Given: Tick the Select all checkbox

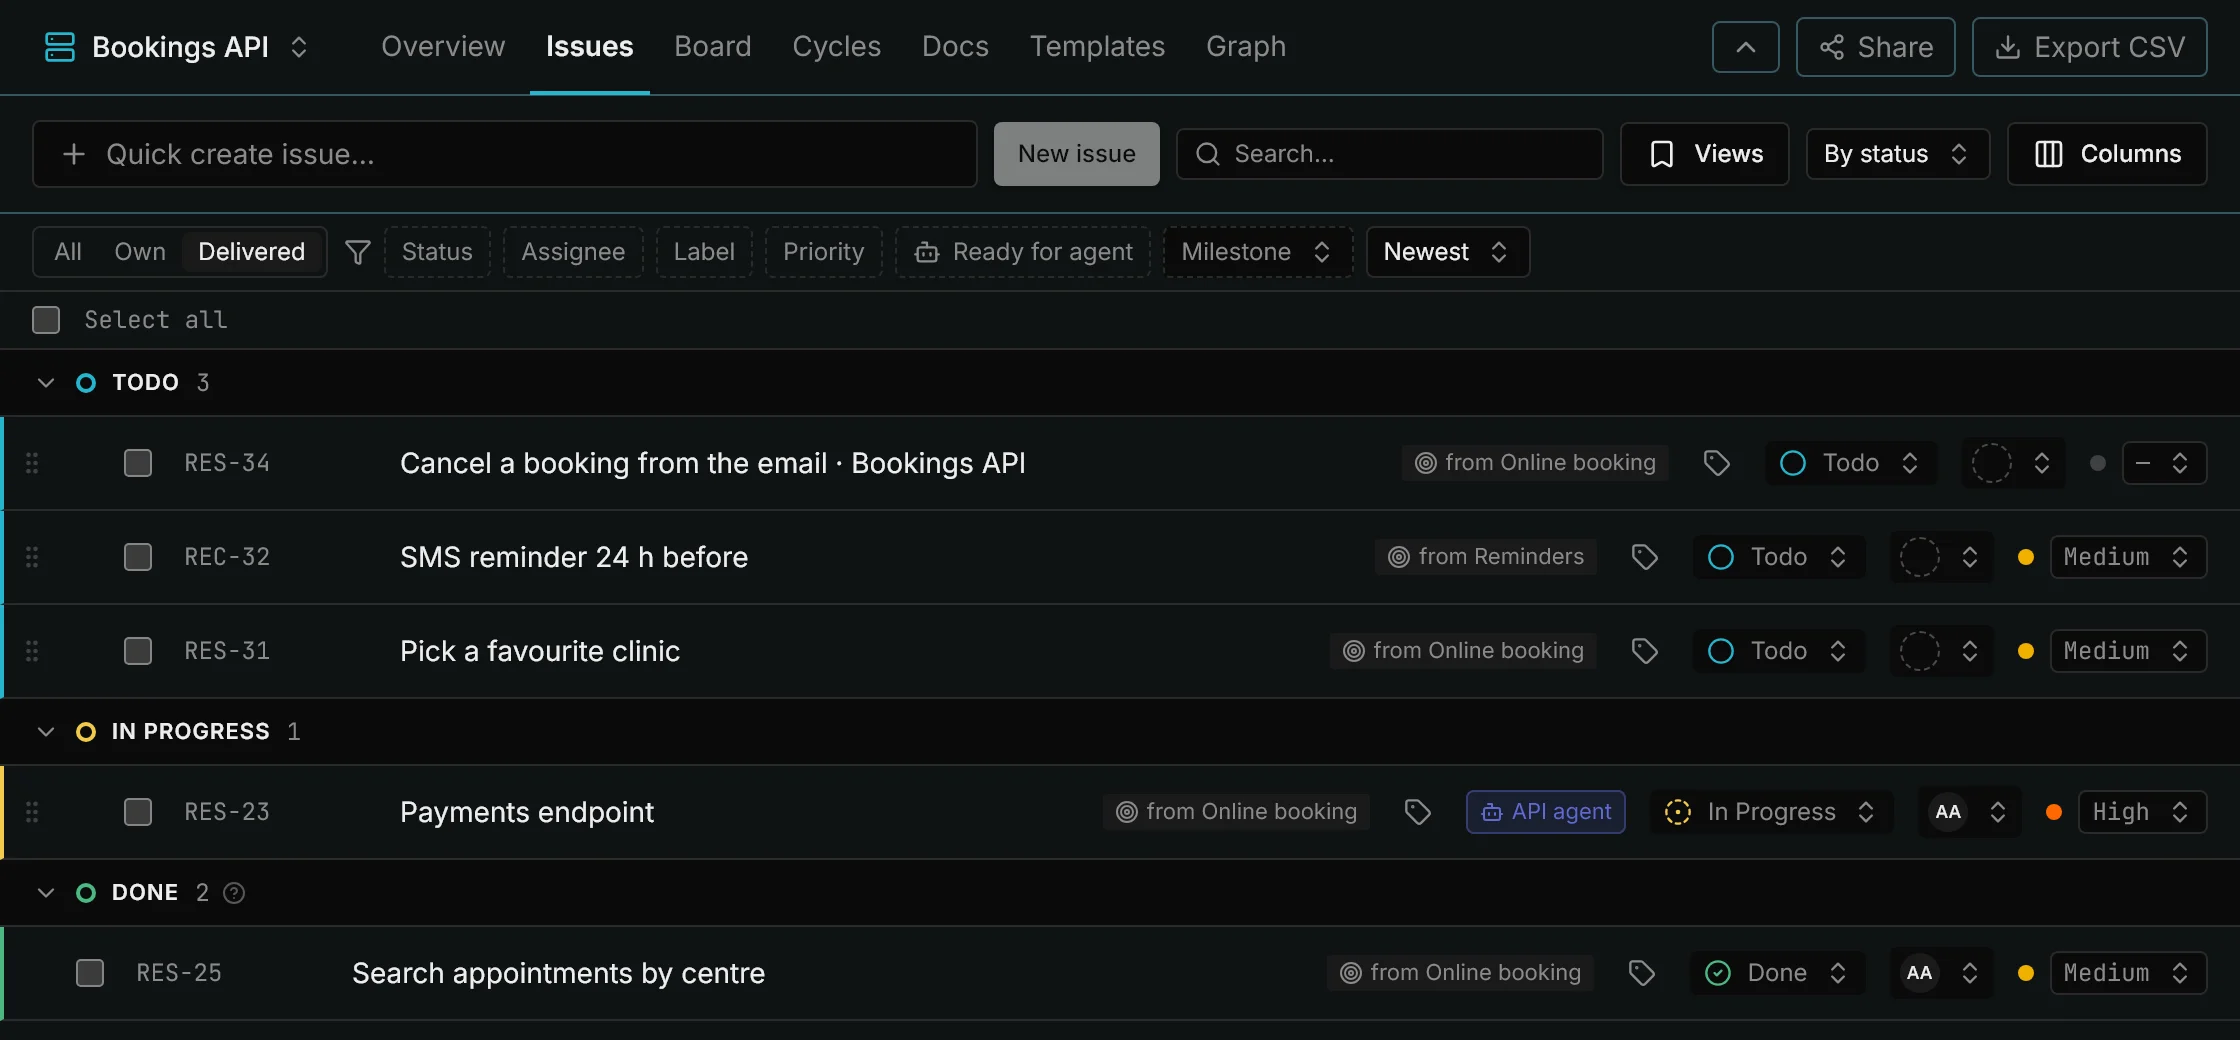Looking at the screenshot, I should (46, 320).
